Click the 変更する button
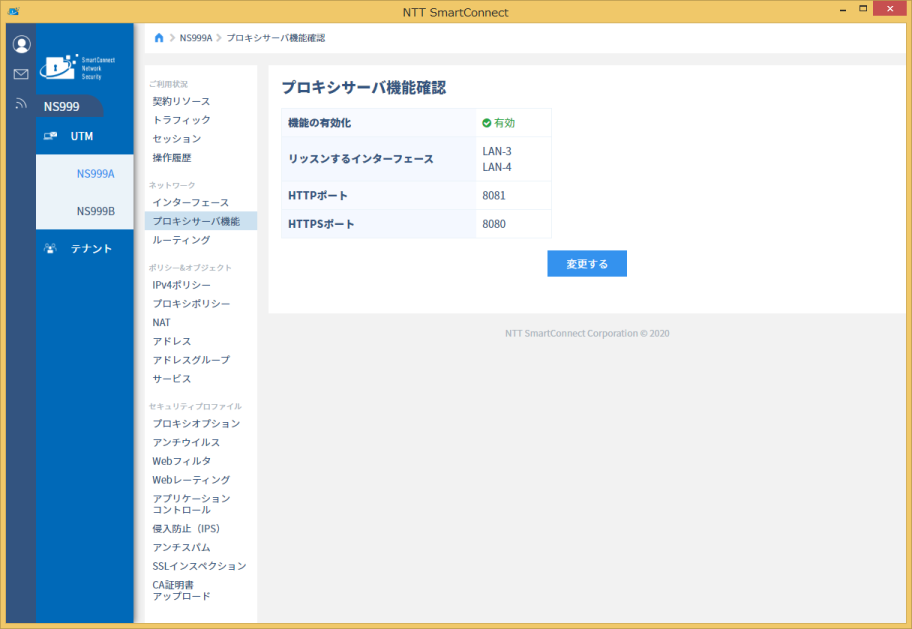 click(x=587, y=264)
